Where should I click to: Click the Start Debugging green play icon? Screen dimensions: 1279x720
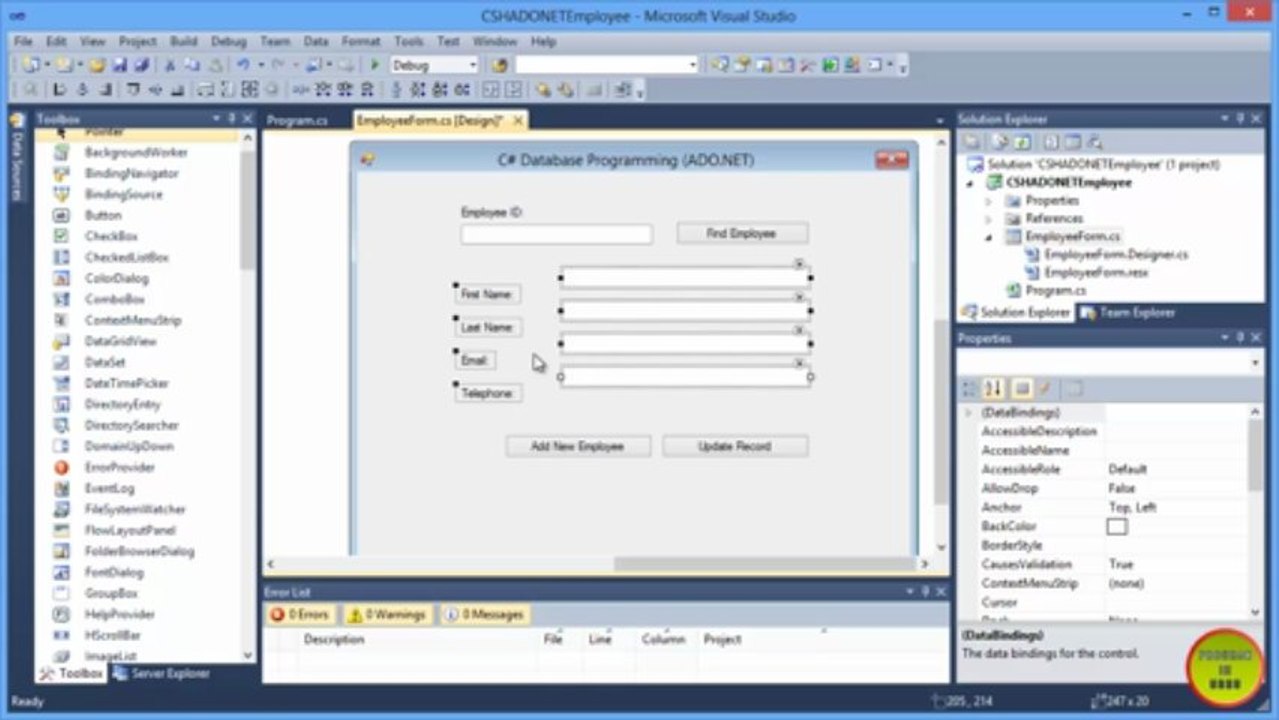click(375, 65)
